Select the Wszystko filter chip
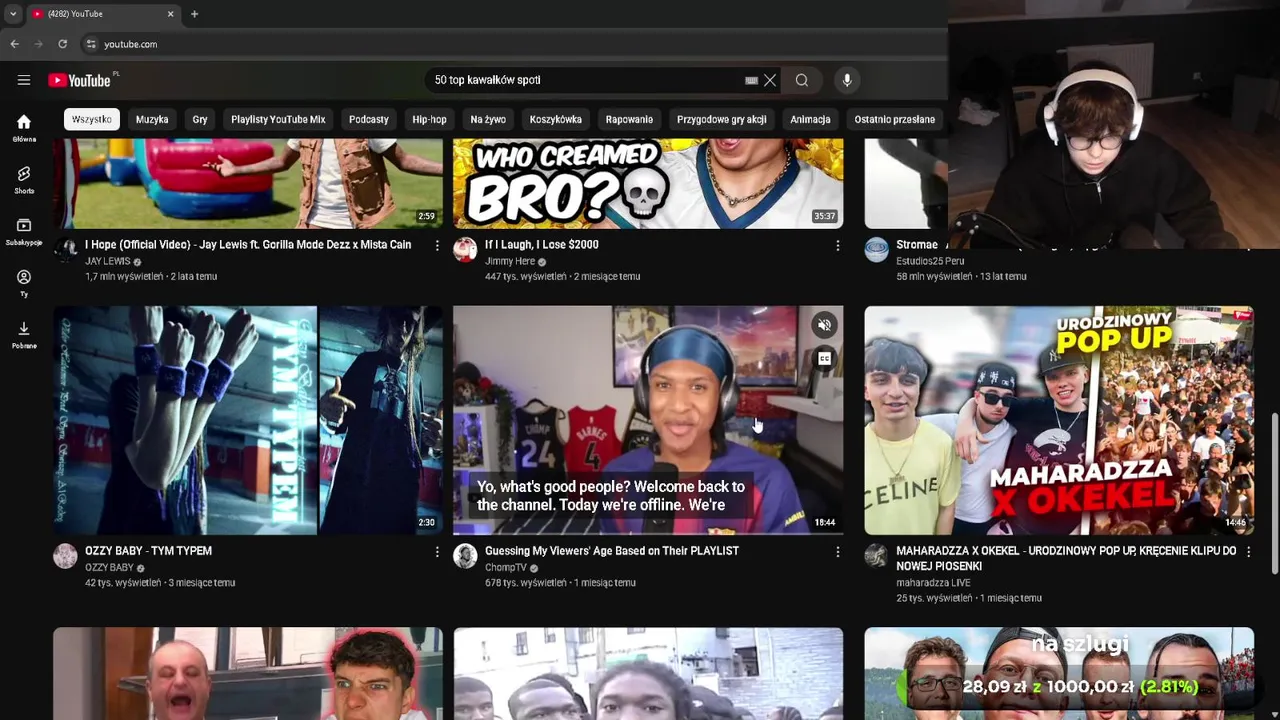This screenshot has width=1280, height=720. [92, 119]
